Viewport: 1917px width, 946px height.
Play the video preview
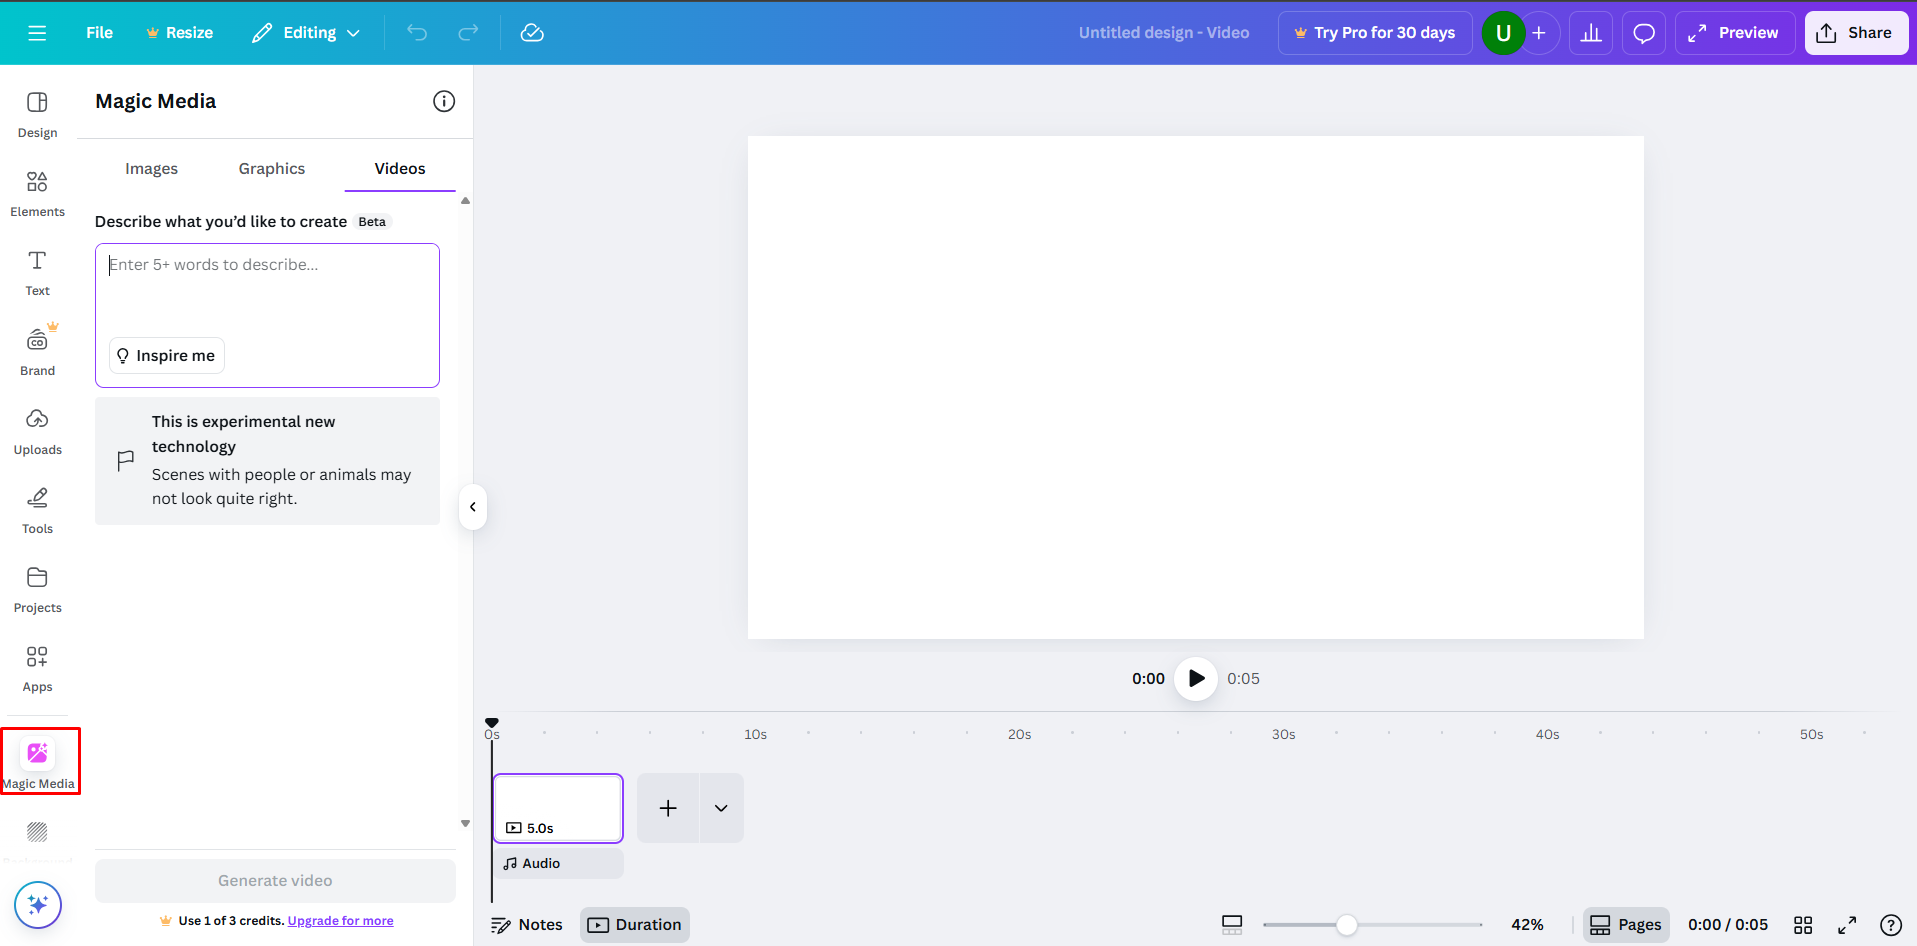[x=1195, y=678]
